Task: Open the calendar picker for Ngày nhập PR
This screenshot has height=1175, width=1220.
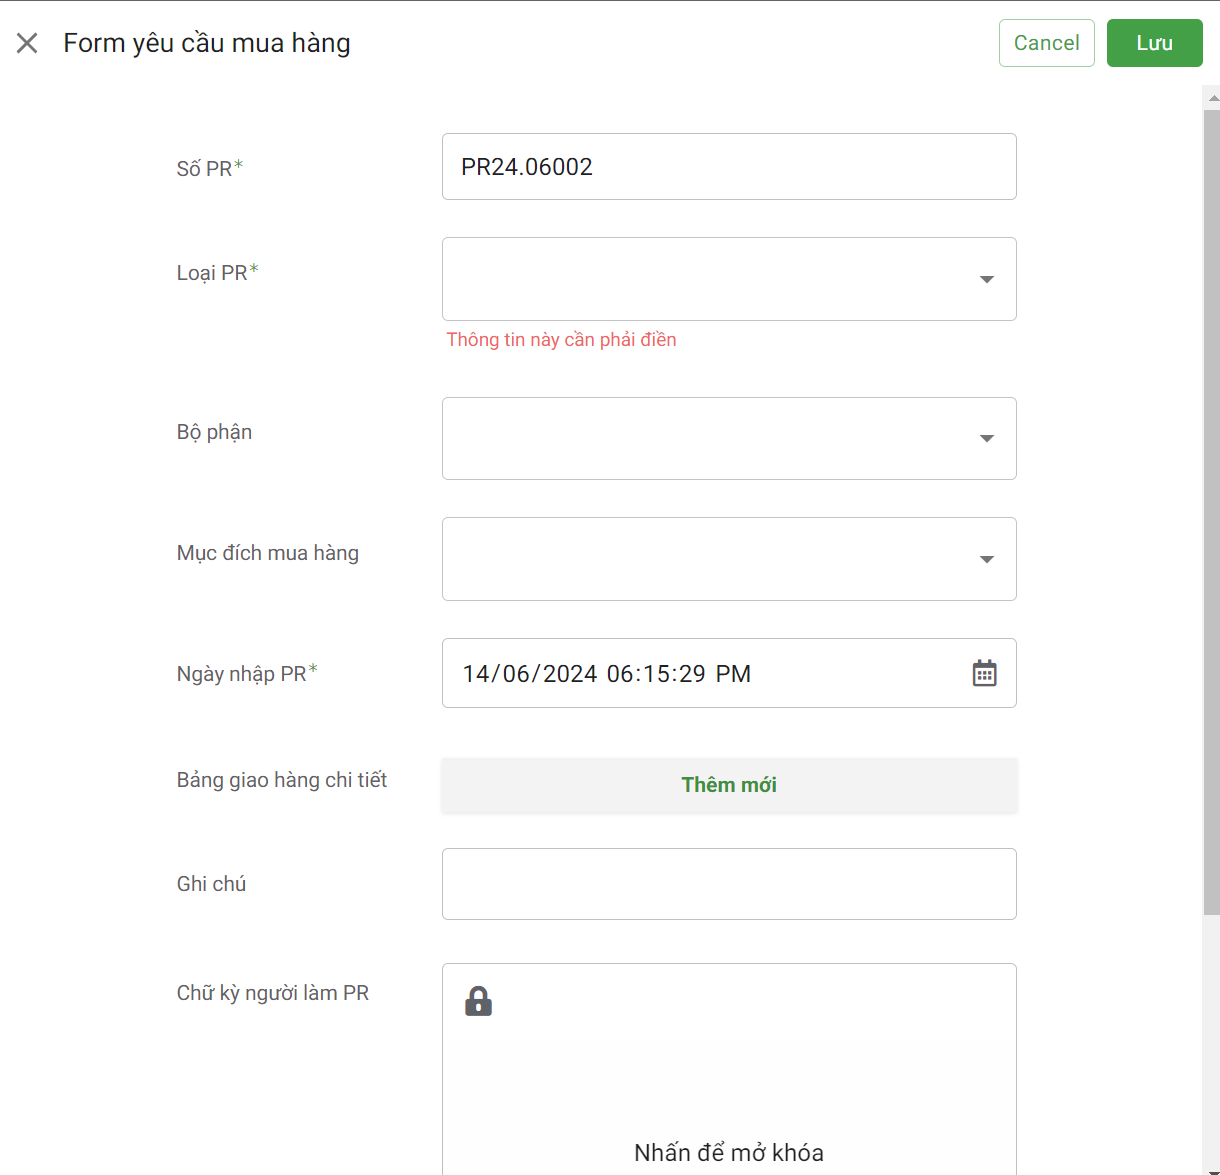Action: [984, 673]
